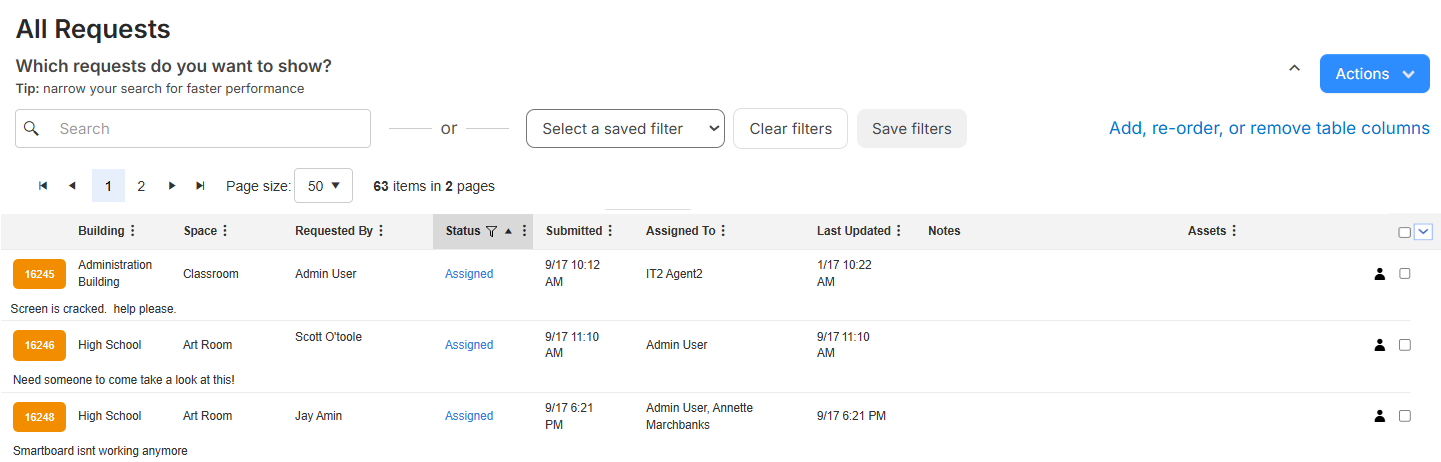
Task: Click 'Admin User, Annette Marchbanks' cell
Action: tap(700, 416)
